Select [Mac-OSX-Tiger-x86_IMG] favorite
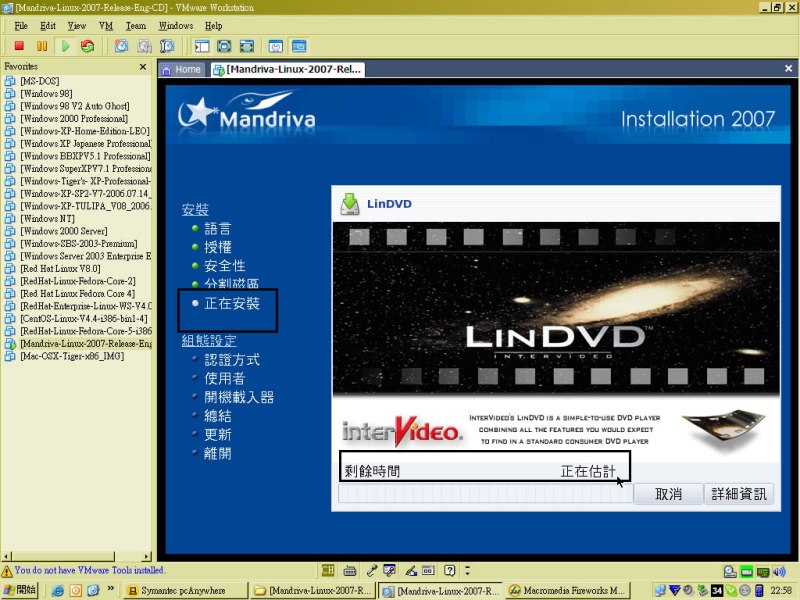800x600 pixels. 72,356
